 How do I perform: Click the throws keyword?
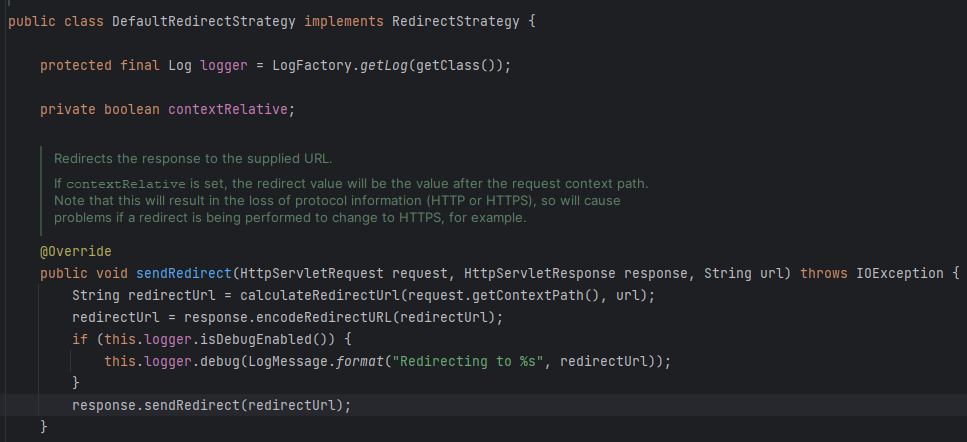(x=825, y=273)
